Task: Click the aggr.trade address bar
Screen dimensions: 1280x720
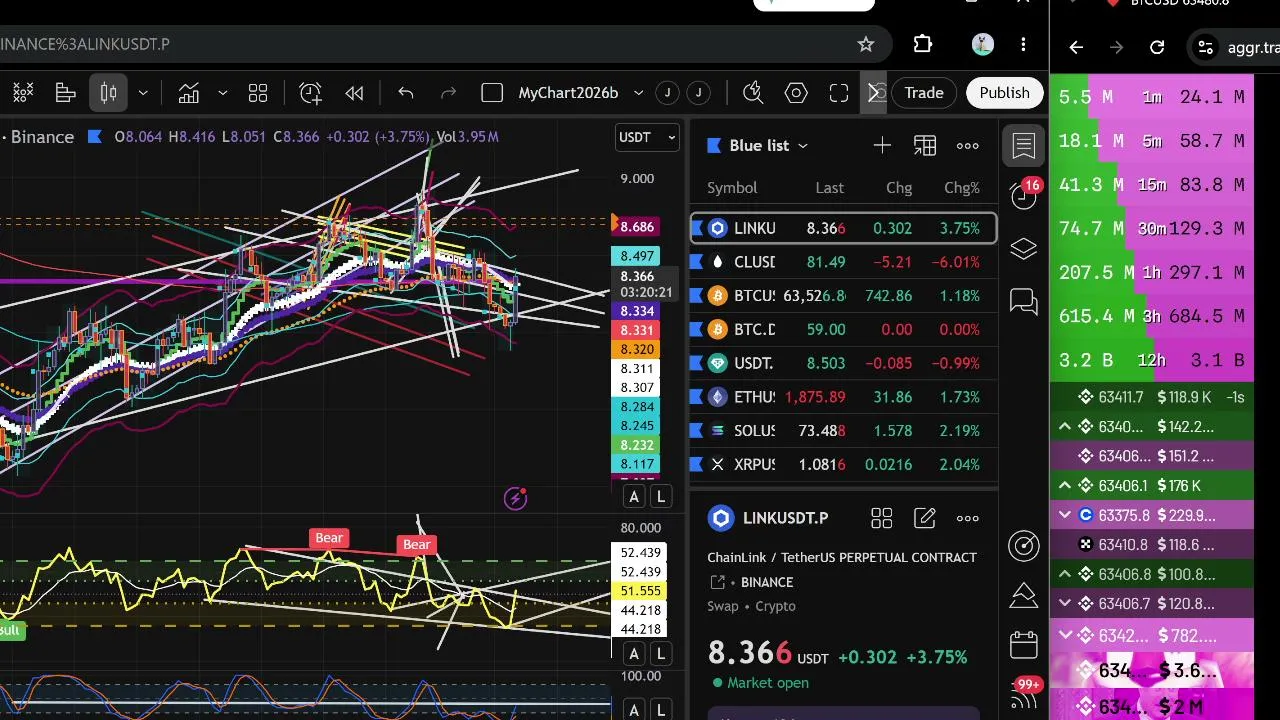Action: [x=1236, y=47]
